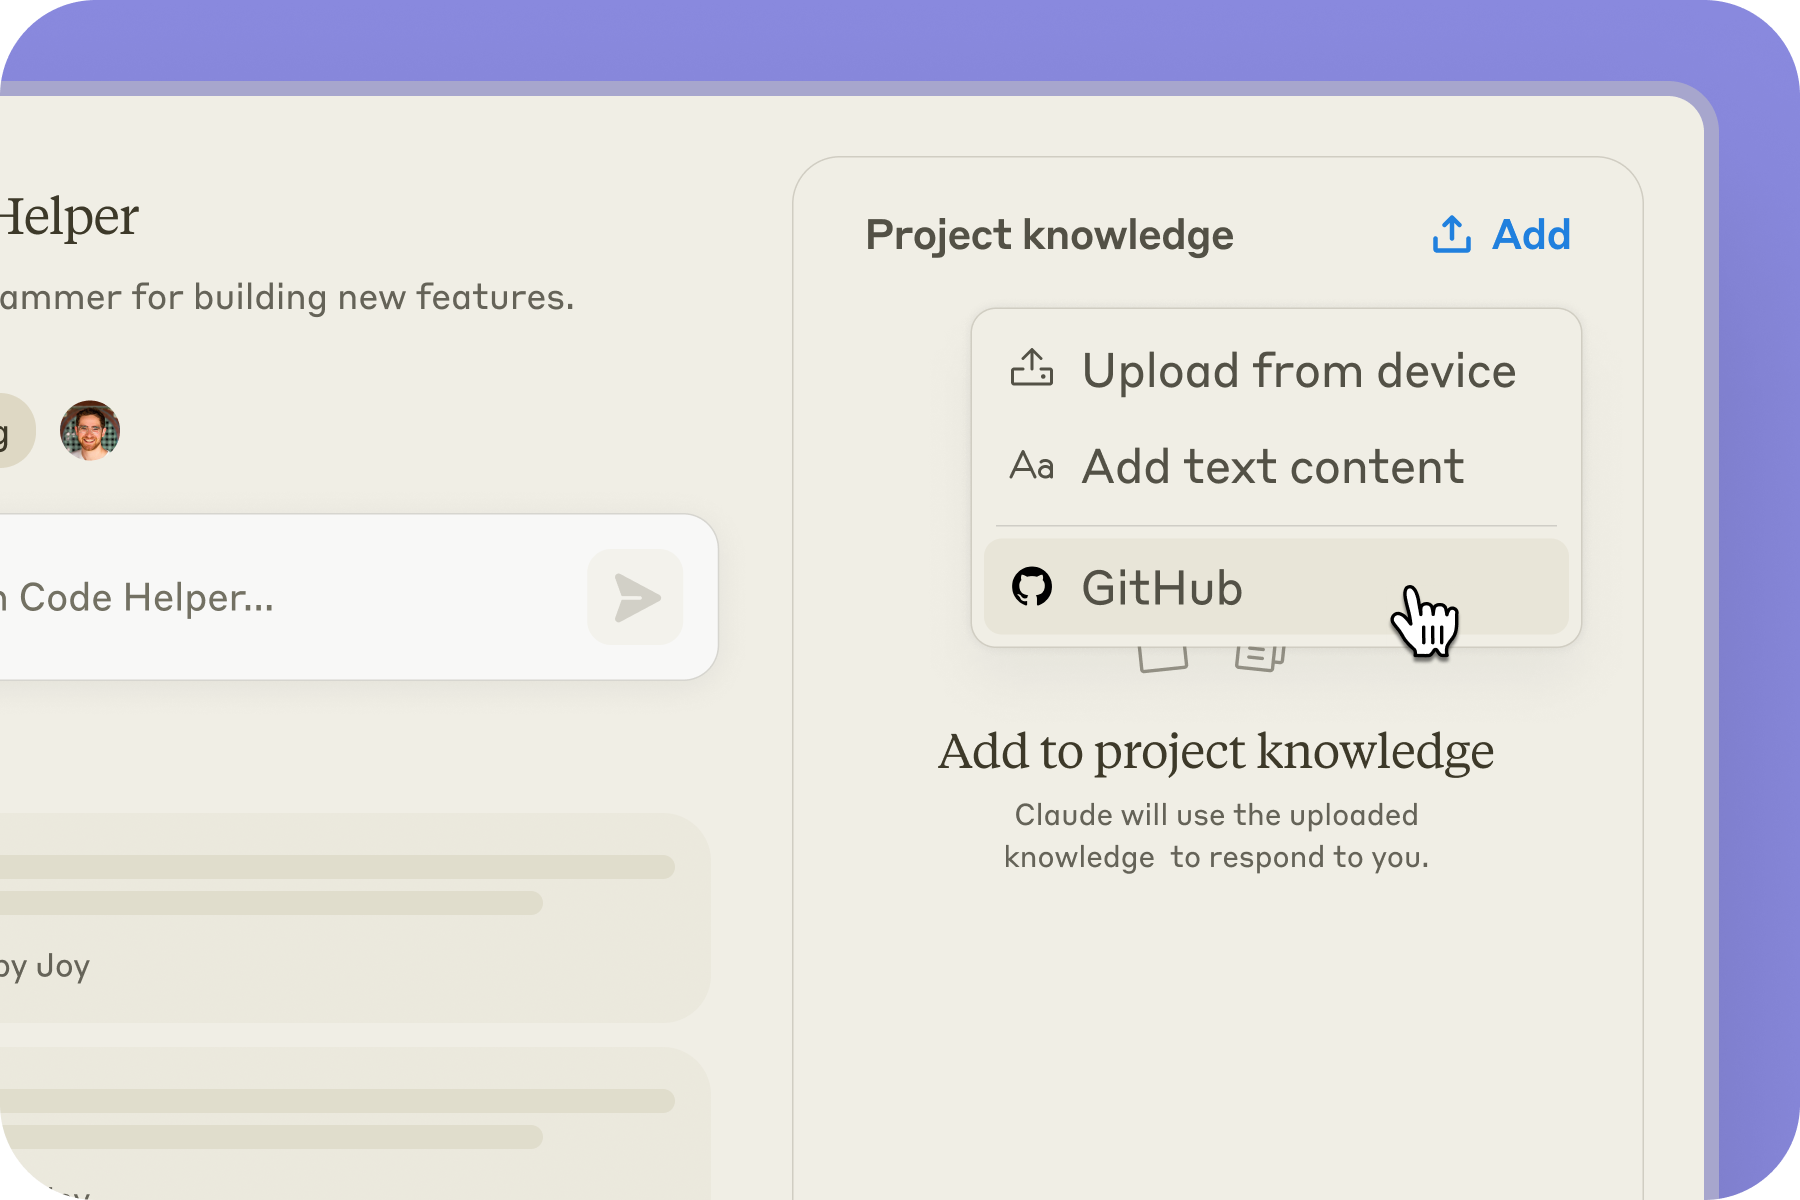Click the rounded tag beside the avatar

pos(10,429)
